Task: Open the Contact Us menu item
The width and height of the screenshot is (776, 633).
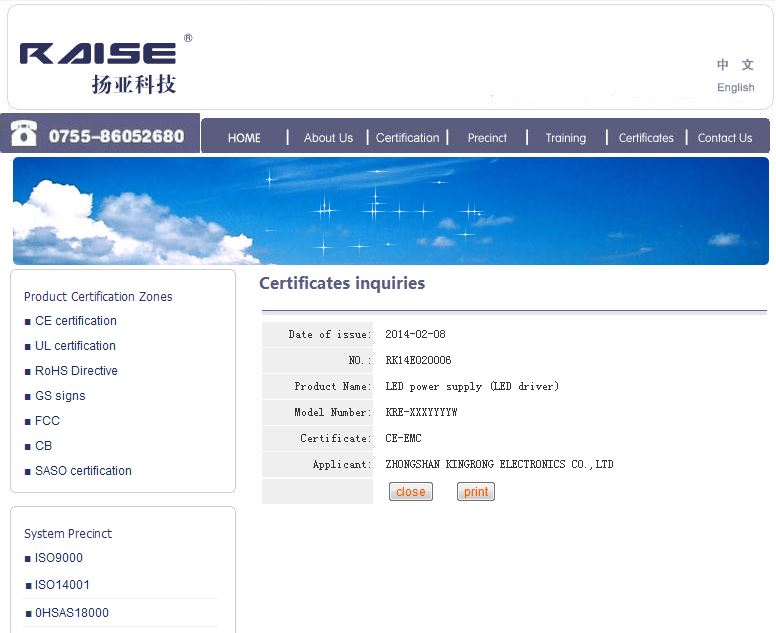Action: click(725, 138)
